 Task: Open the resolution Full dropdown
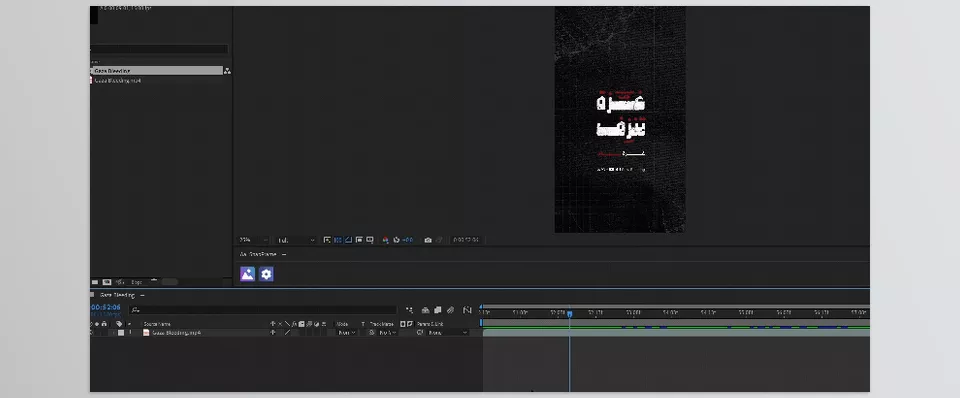point(296,240)
